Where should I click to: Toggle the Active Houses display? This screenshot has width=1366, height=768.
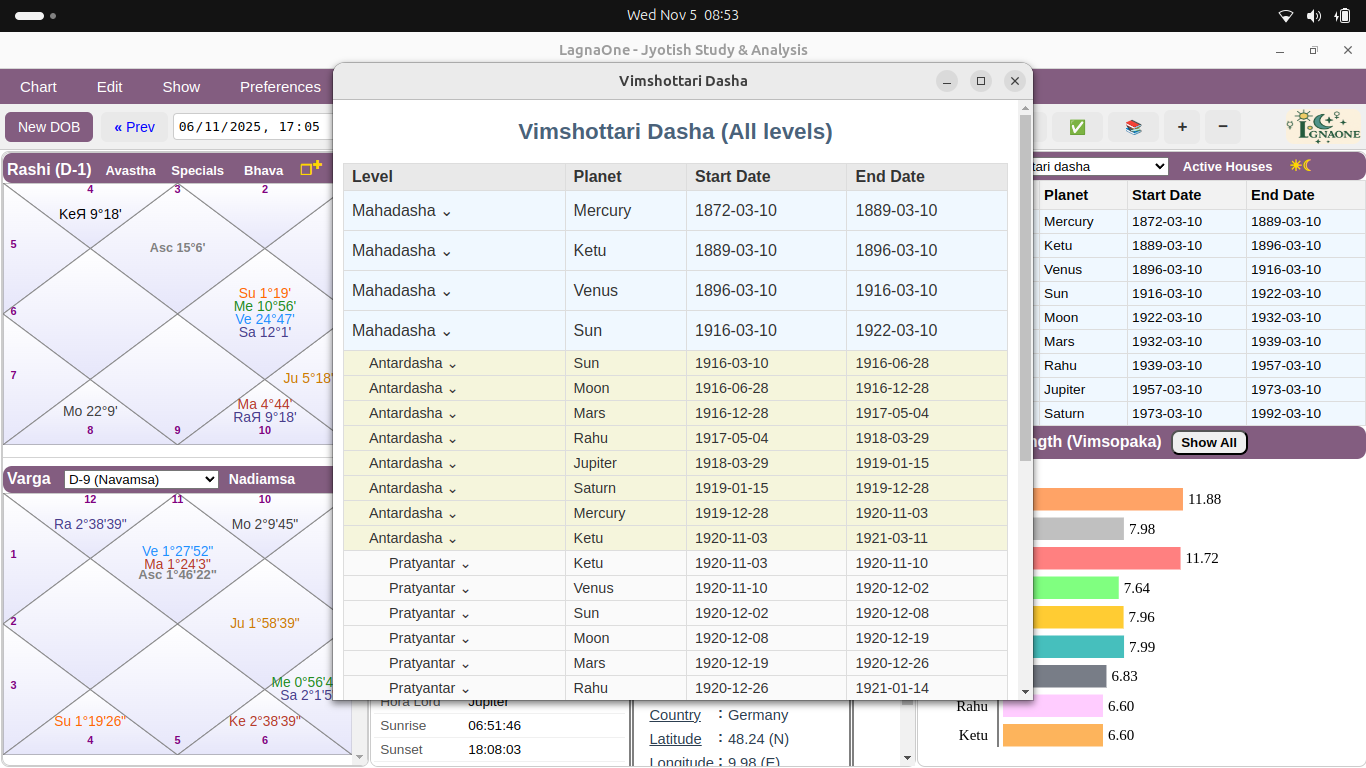1227,166
